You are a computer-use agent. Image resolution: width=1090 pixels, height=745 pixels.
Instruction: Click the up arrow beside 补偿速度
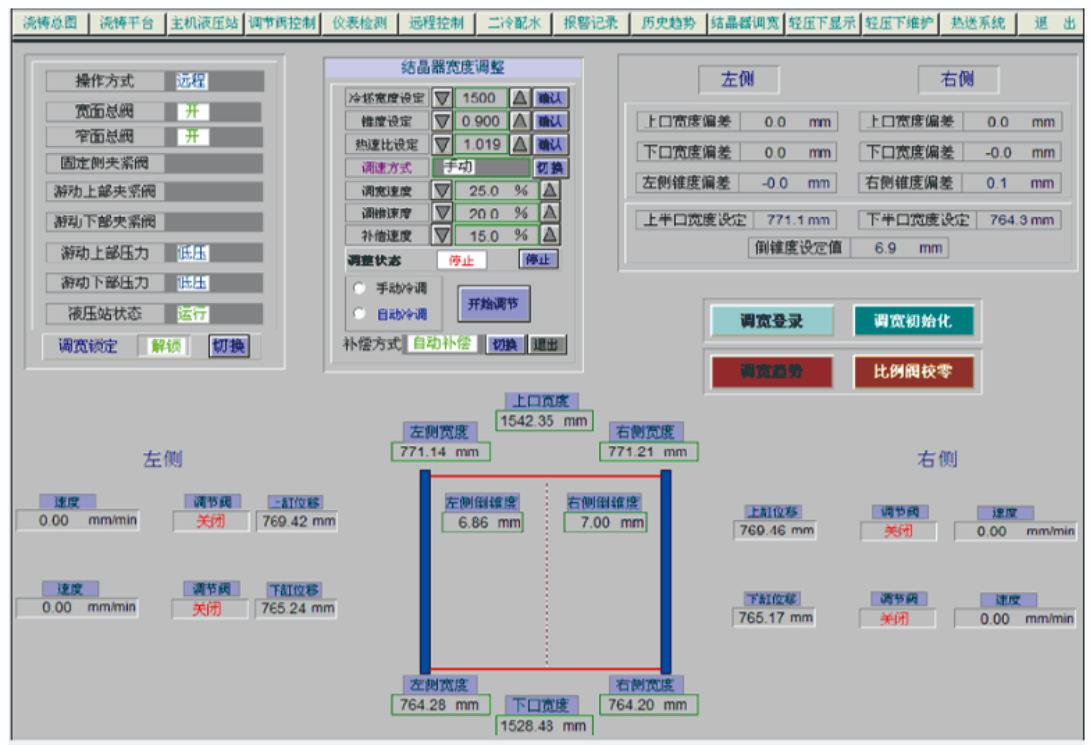[x=550, y=235]
